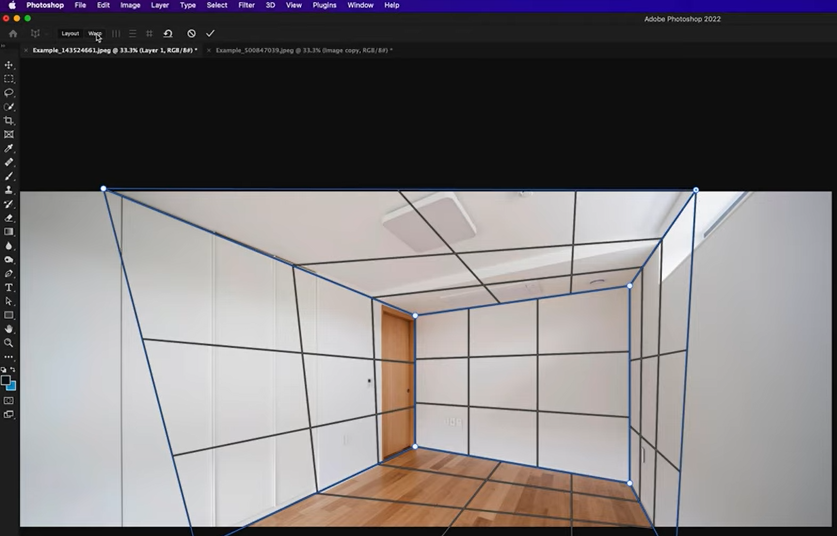The width and height of the screenshot is (837, 536).
Task: Reset to default foreground/background colors
Action: pyautogui.click(x=4, y=369)
